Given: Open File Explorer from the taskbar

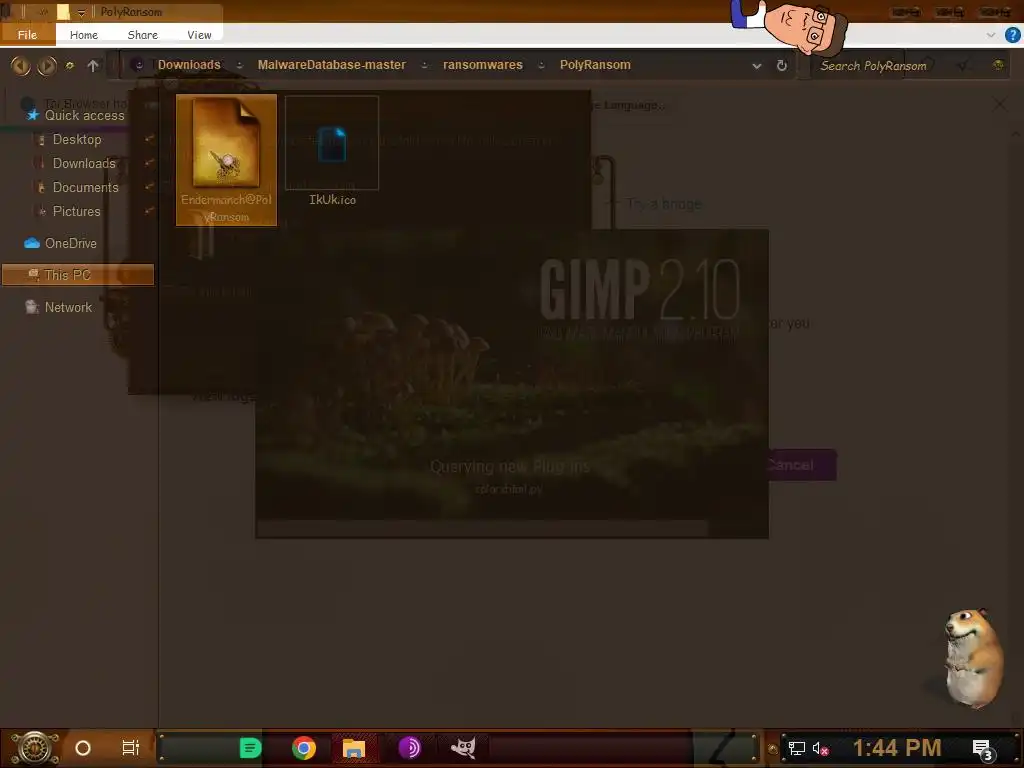Looking at the screenshot, I should (354, 748).
